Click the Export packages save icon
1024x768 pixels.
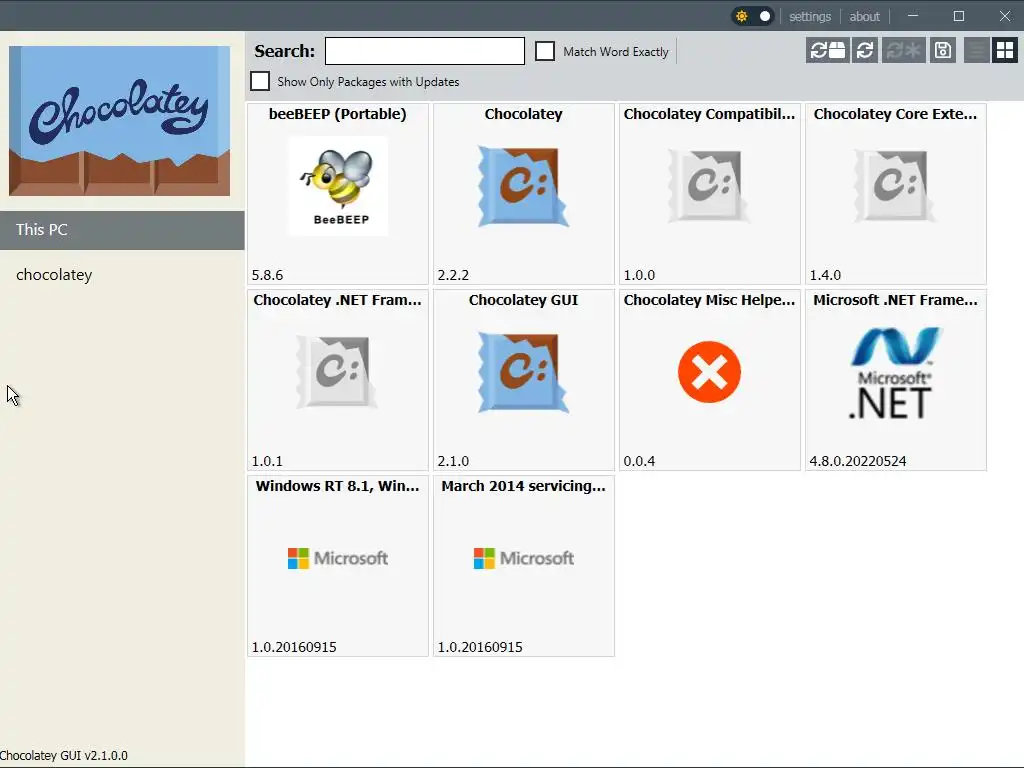(x=943, y=50)
